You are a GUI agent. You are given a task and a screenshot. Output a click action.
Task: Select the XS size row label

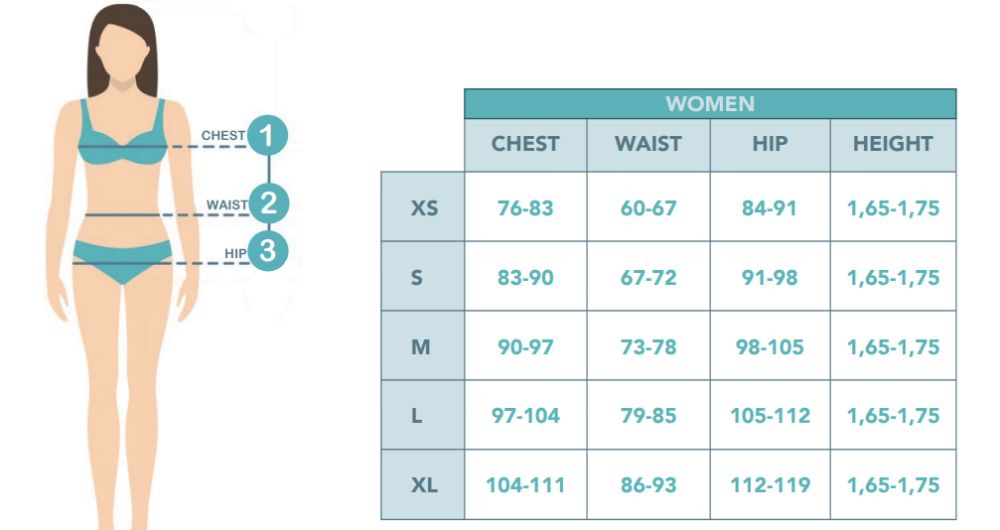(423, 207)
